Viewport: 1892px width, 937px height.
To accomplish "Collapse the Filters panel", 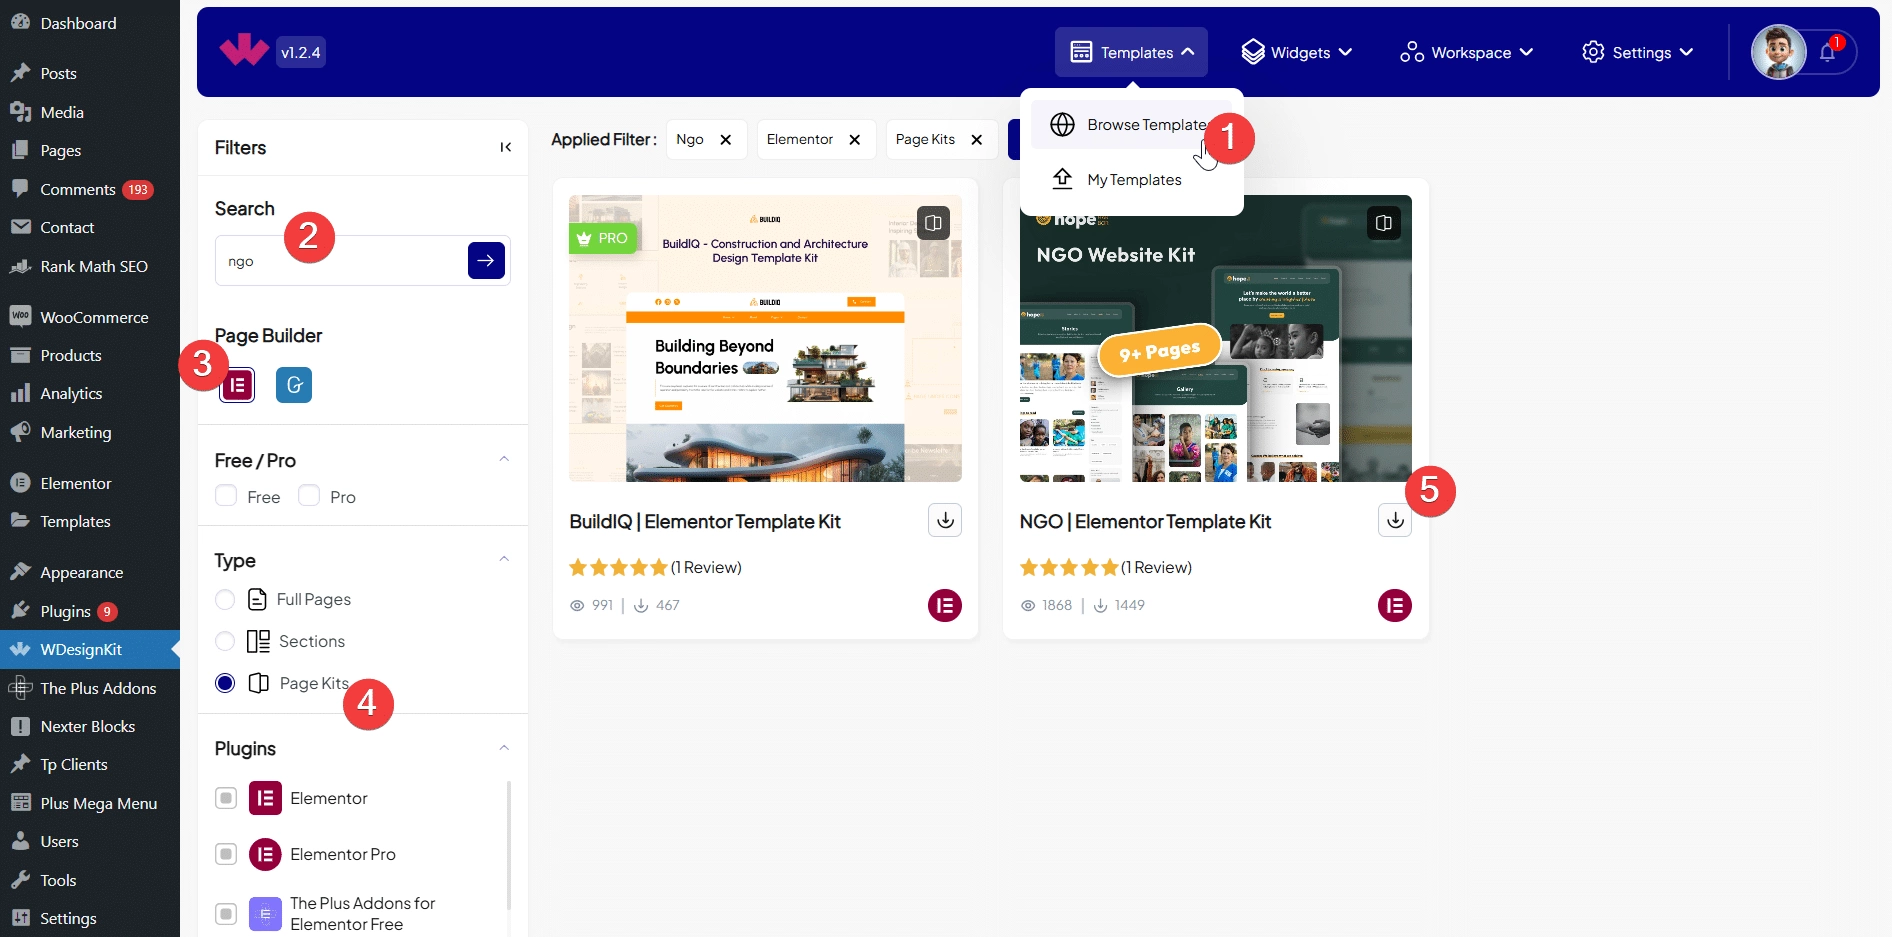I will (506, 148).
